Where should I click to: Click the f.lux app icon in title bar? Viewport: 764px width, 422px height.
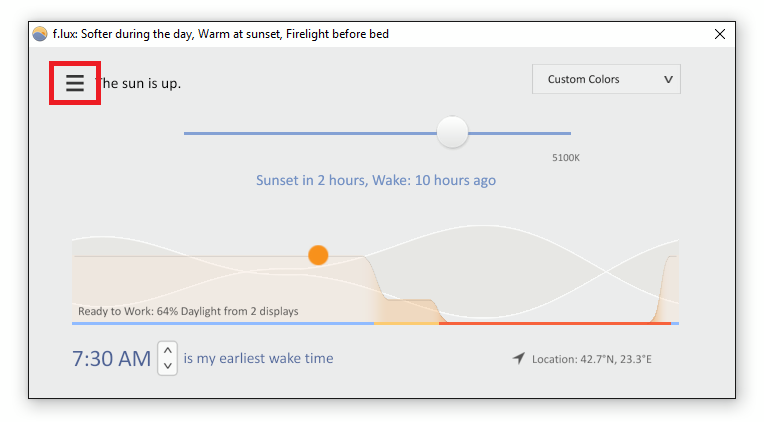tap(40, 34)
